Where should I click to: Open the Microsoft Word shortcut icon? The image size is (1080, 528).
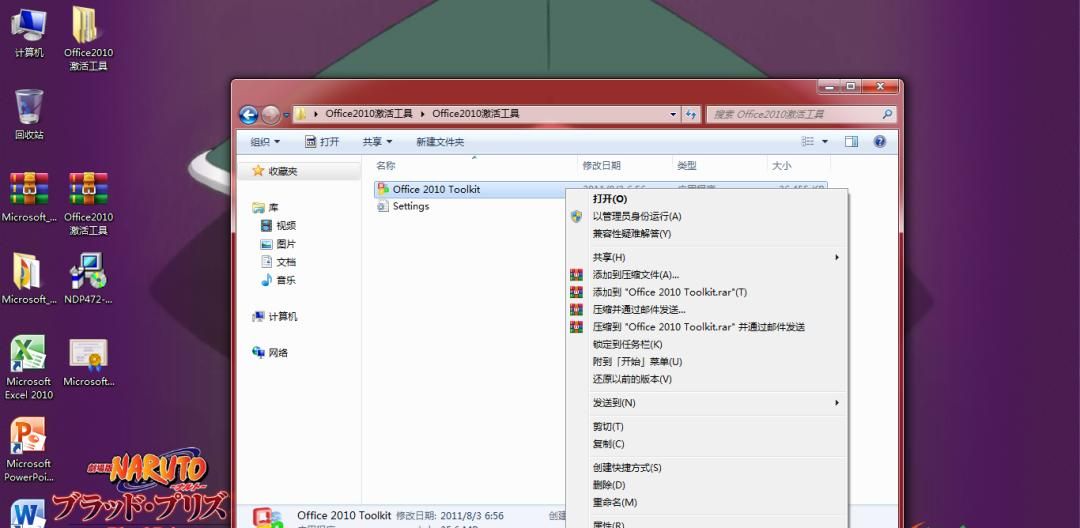(28, 514)
